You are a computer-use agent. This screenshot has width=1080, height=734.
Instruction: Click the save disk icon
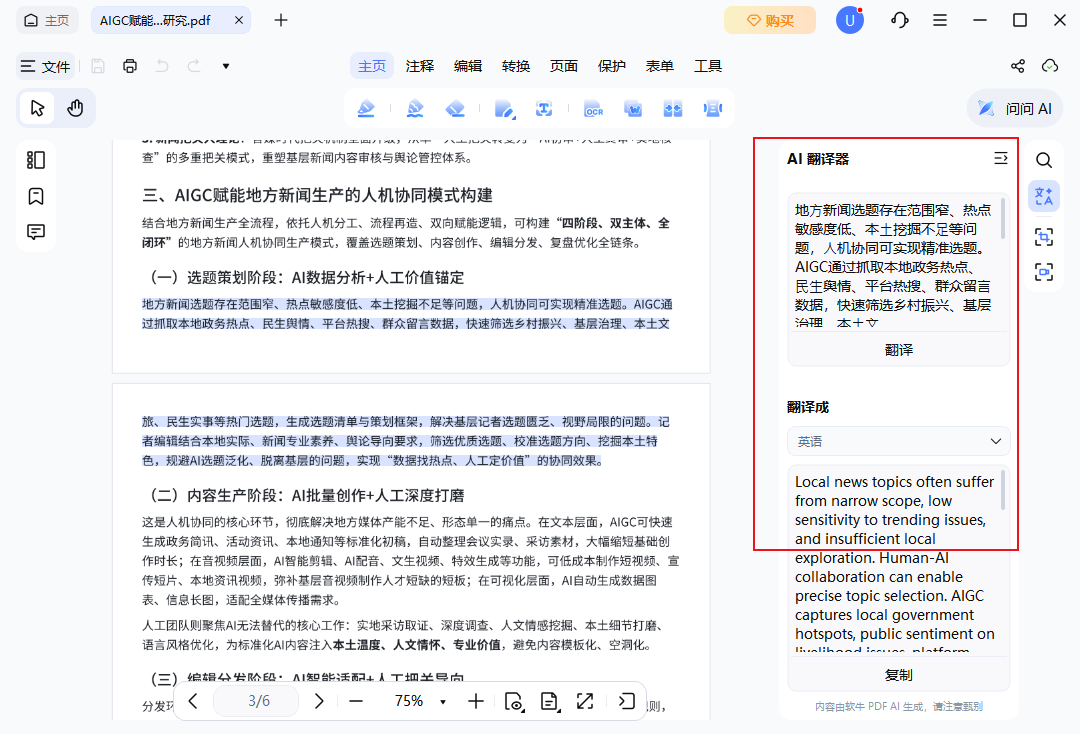[x=98, y=66]
